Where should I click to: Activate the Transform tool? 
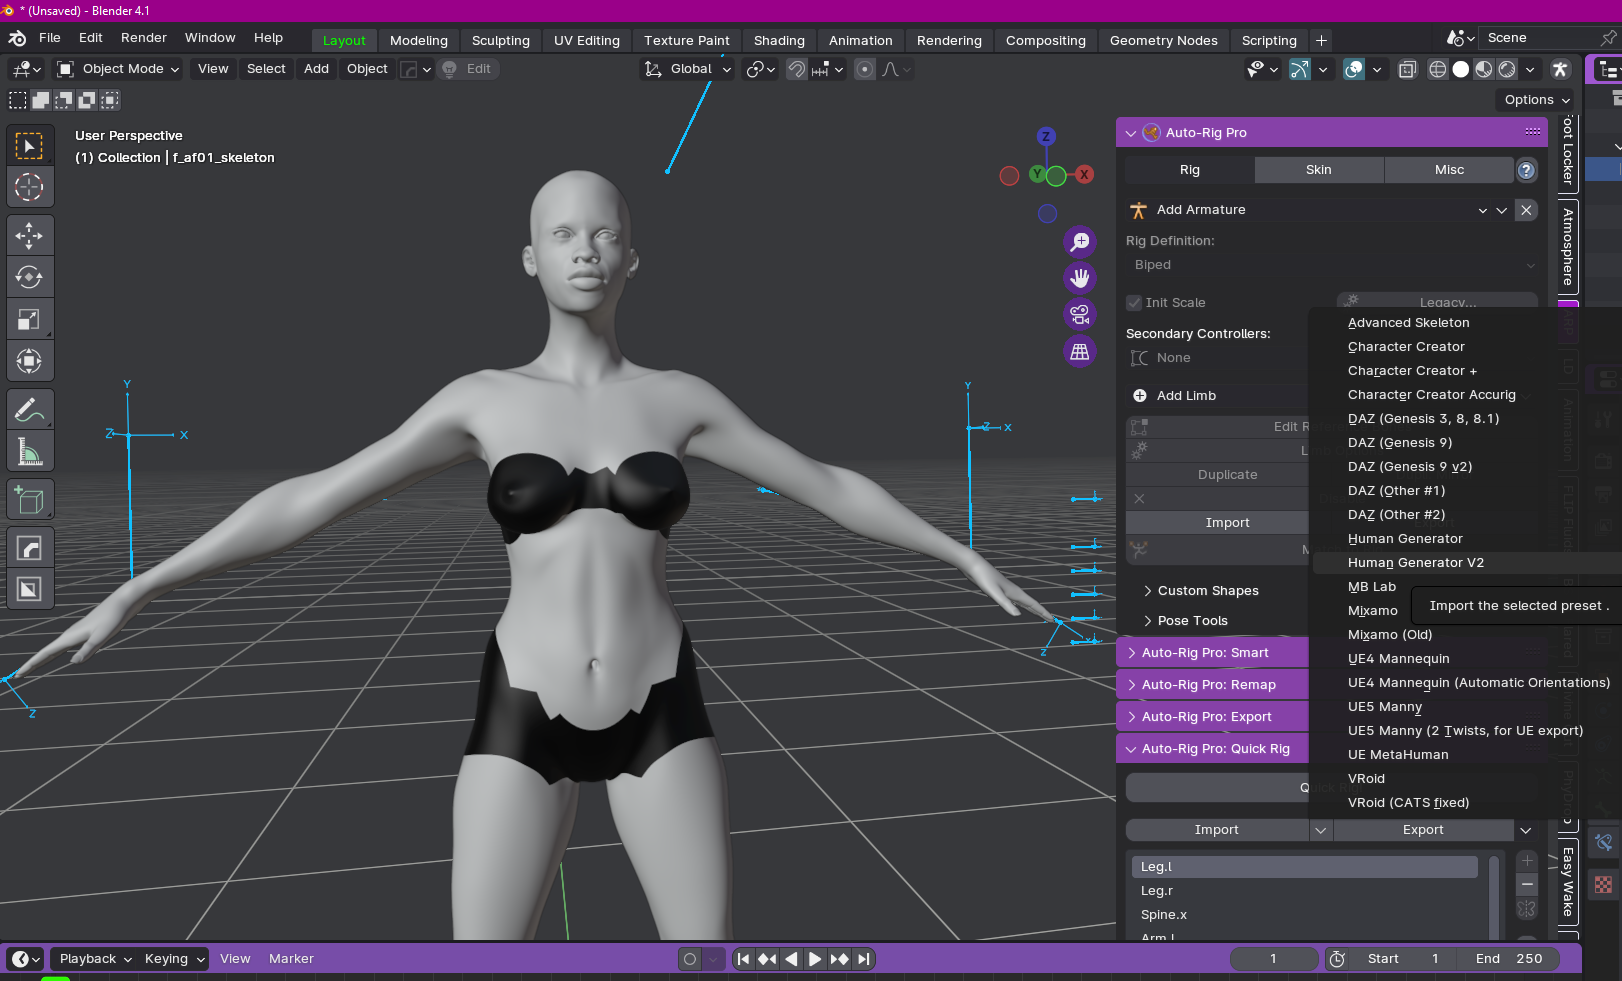[x=29, y=361]
